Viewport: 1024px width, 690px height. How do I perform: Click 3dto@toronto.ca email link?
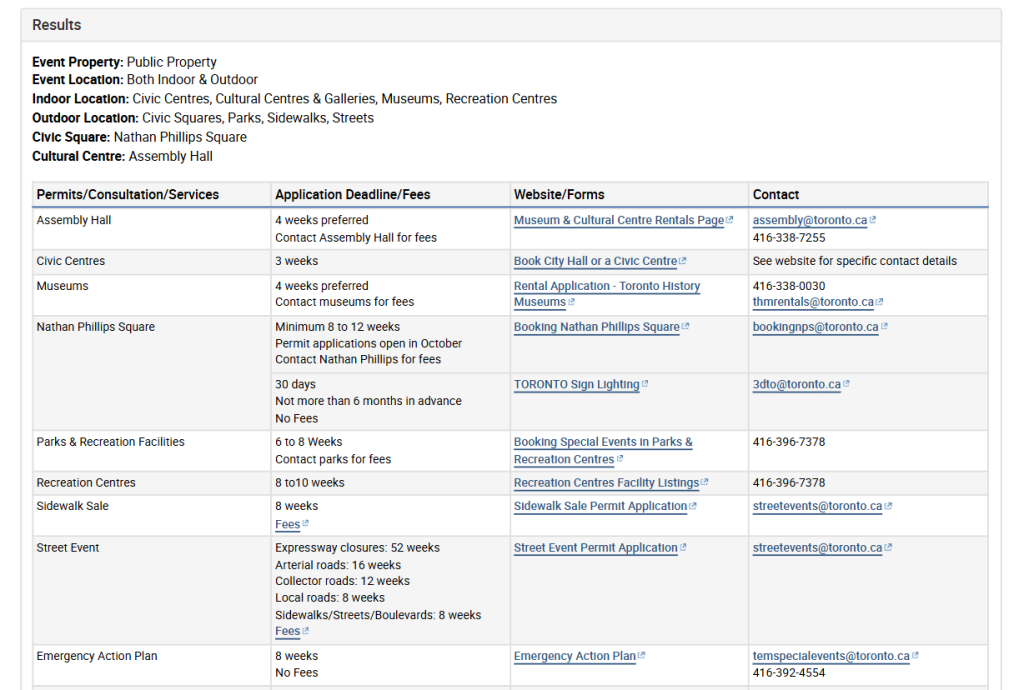coord(796,385)
